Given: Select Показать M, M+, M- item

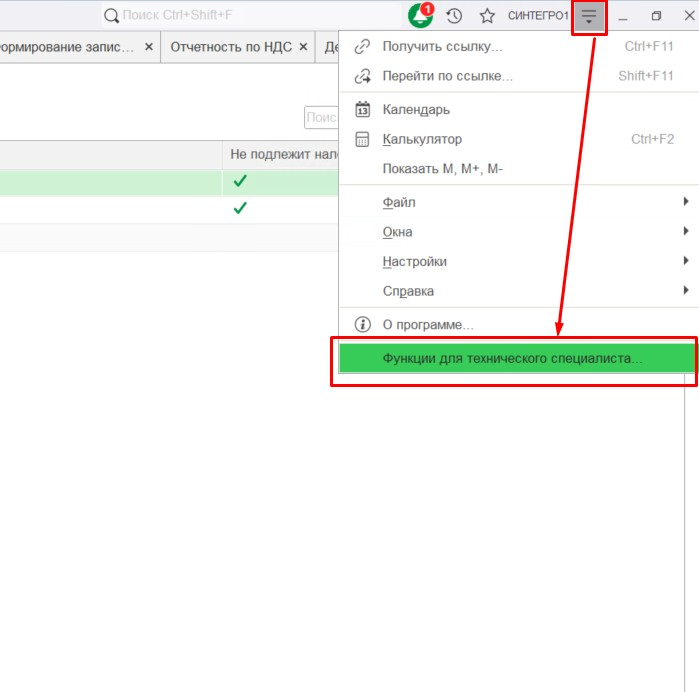Looking at the screenshot, I should [442, 169].
